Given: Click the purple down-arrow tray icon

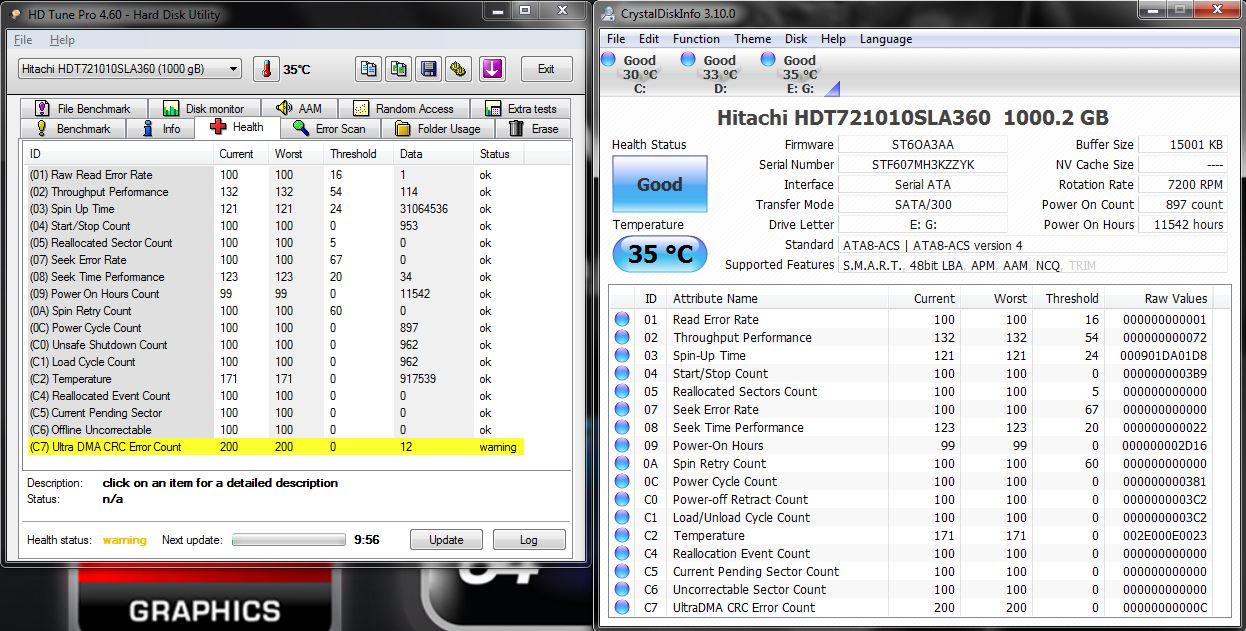Looking at the screenshot, I should coord(491,69).
